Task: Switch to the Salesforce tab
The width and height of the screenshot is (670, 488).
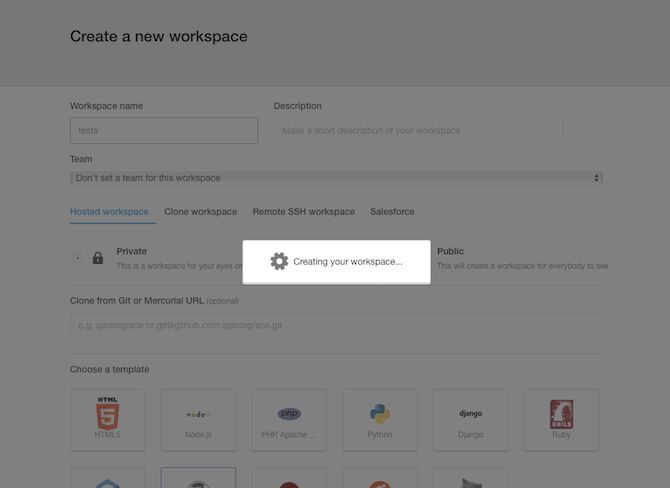Action: (392, 212)
